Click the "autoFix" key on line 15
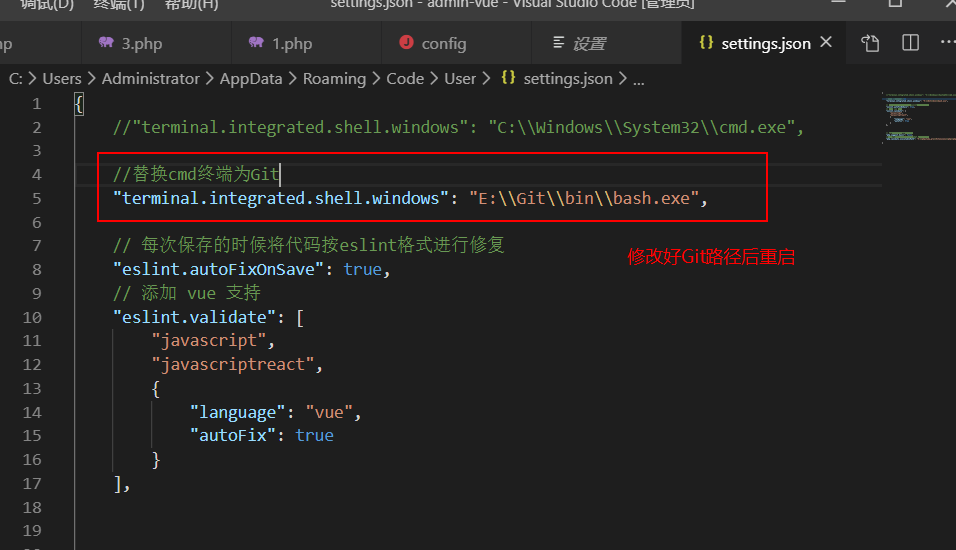Image resolution: width=956 pixels, height=550 pixels. pyautogui.click(x=233, y=436)
